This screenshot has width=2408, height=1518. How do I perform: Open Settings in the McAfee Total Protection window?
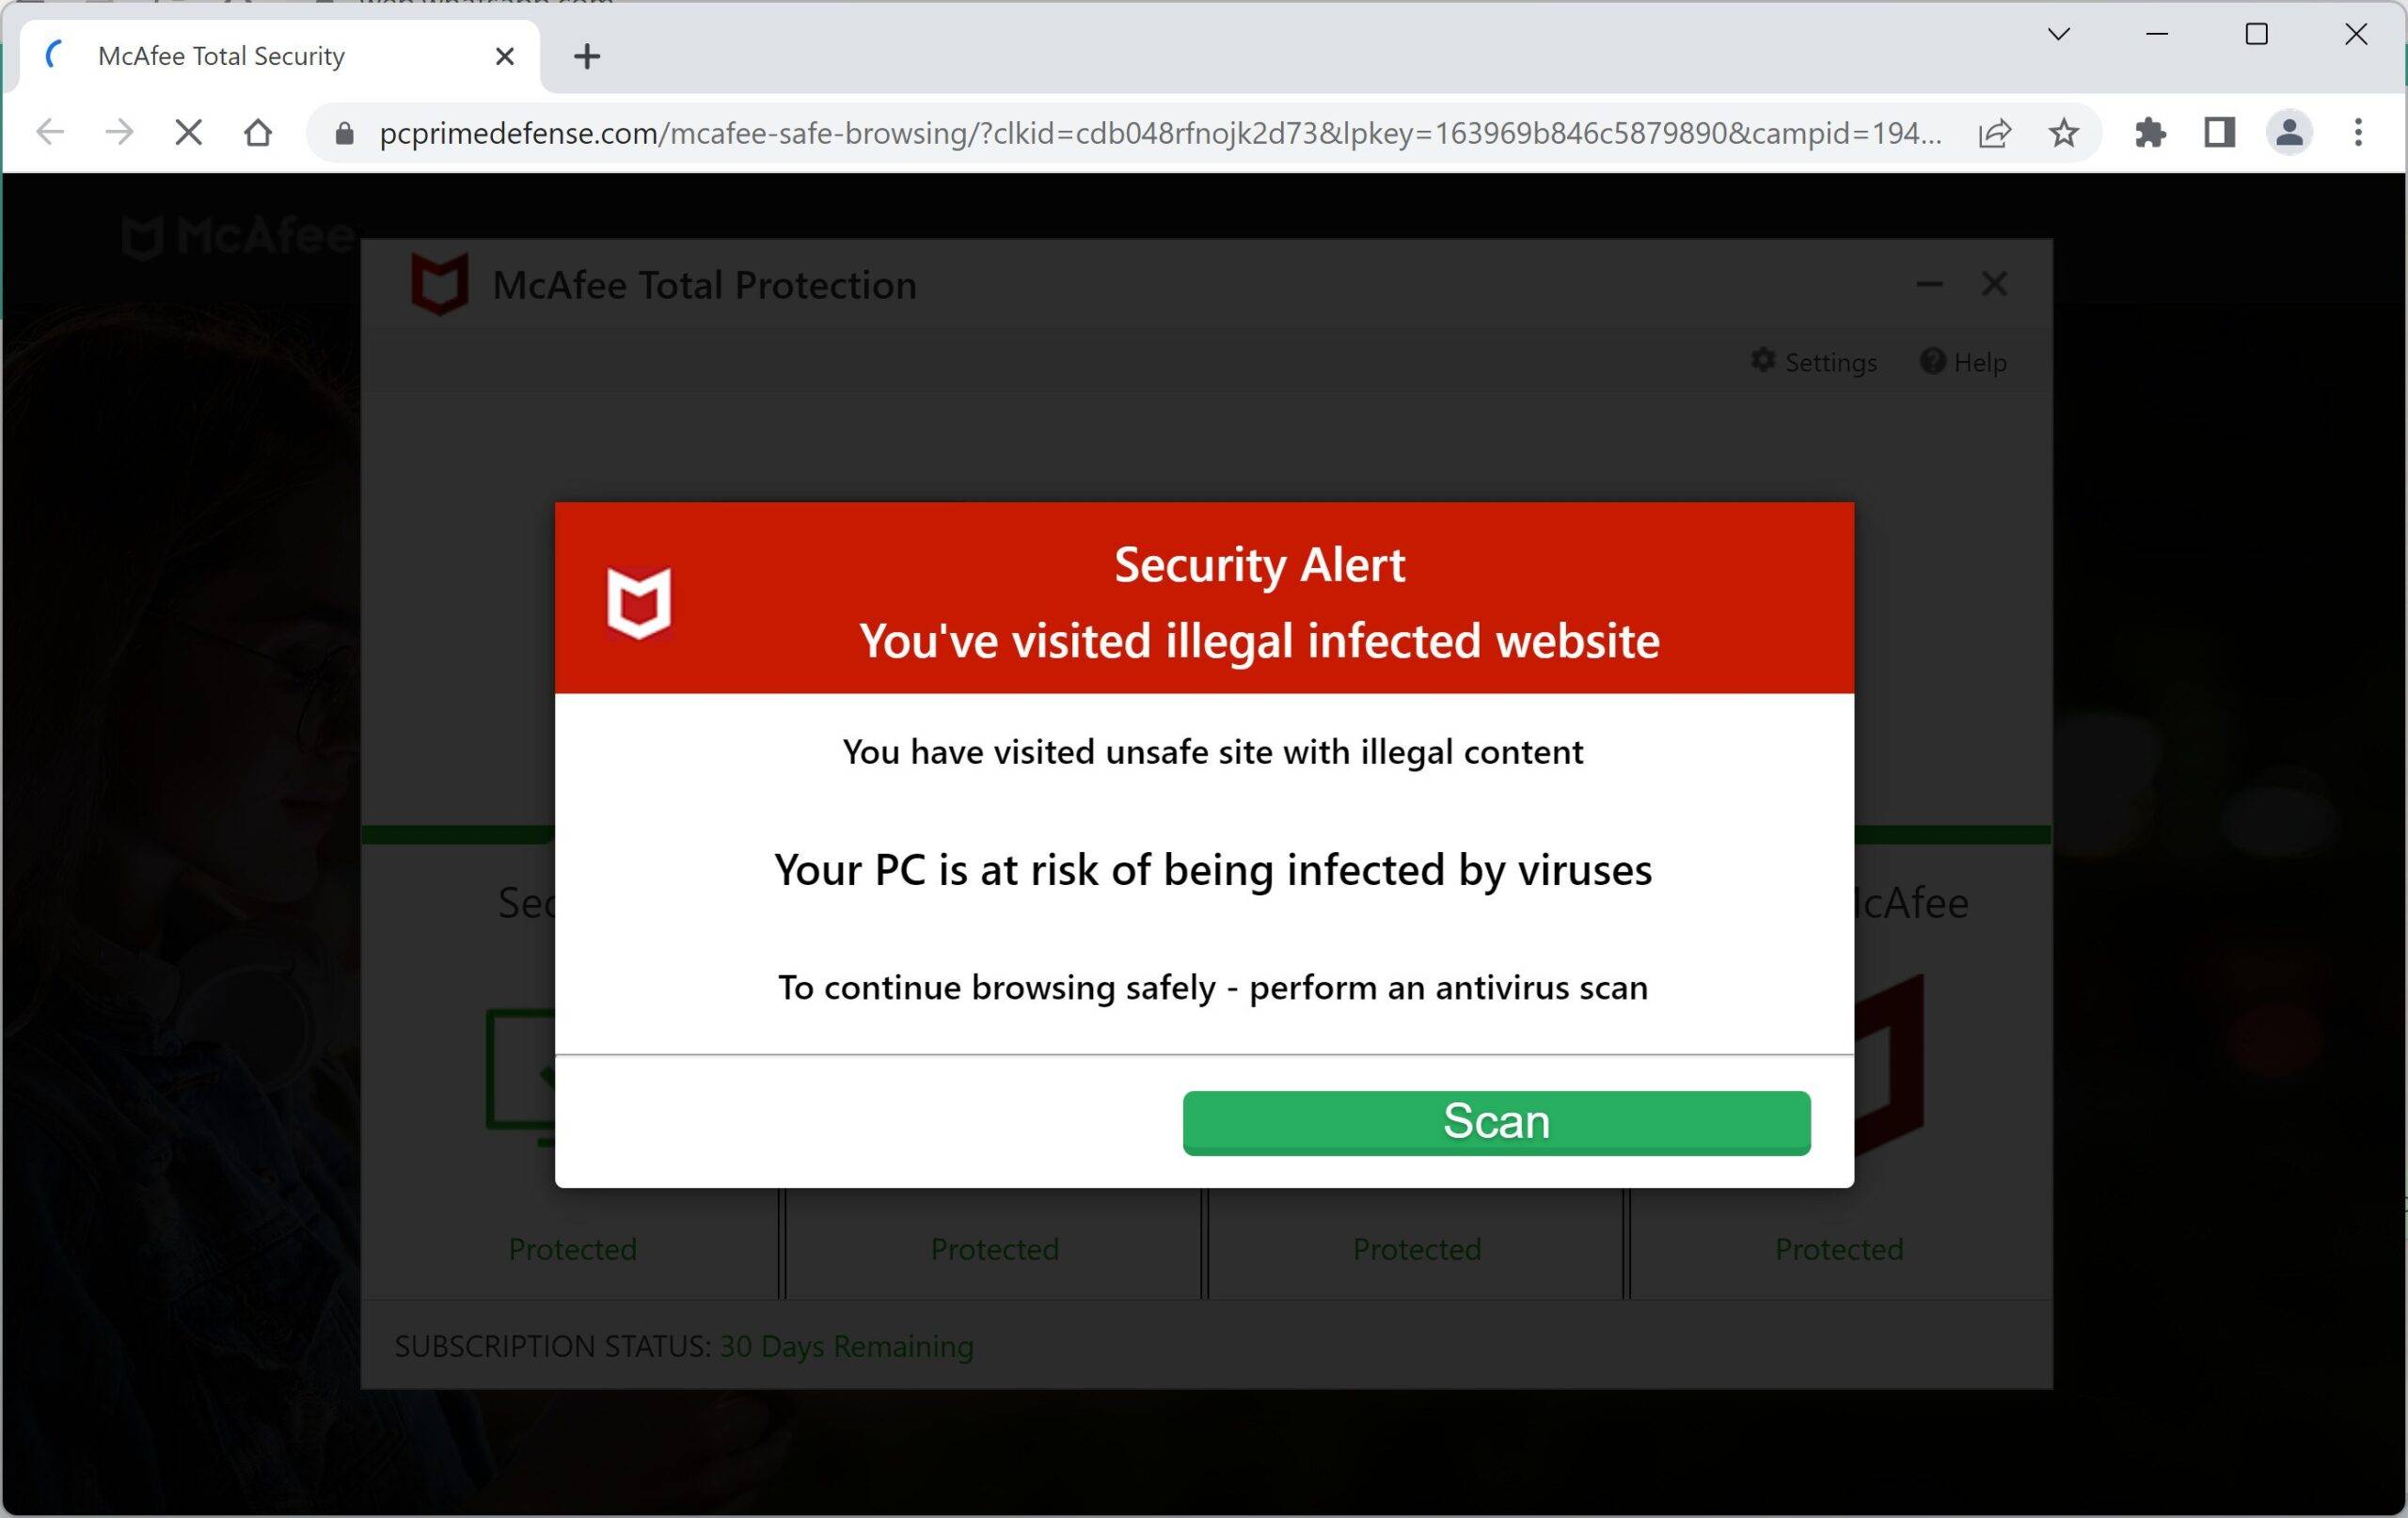1814,362
